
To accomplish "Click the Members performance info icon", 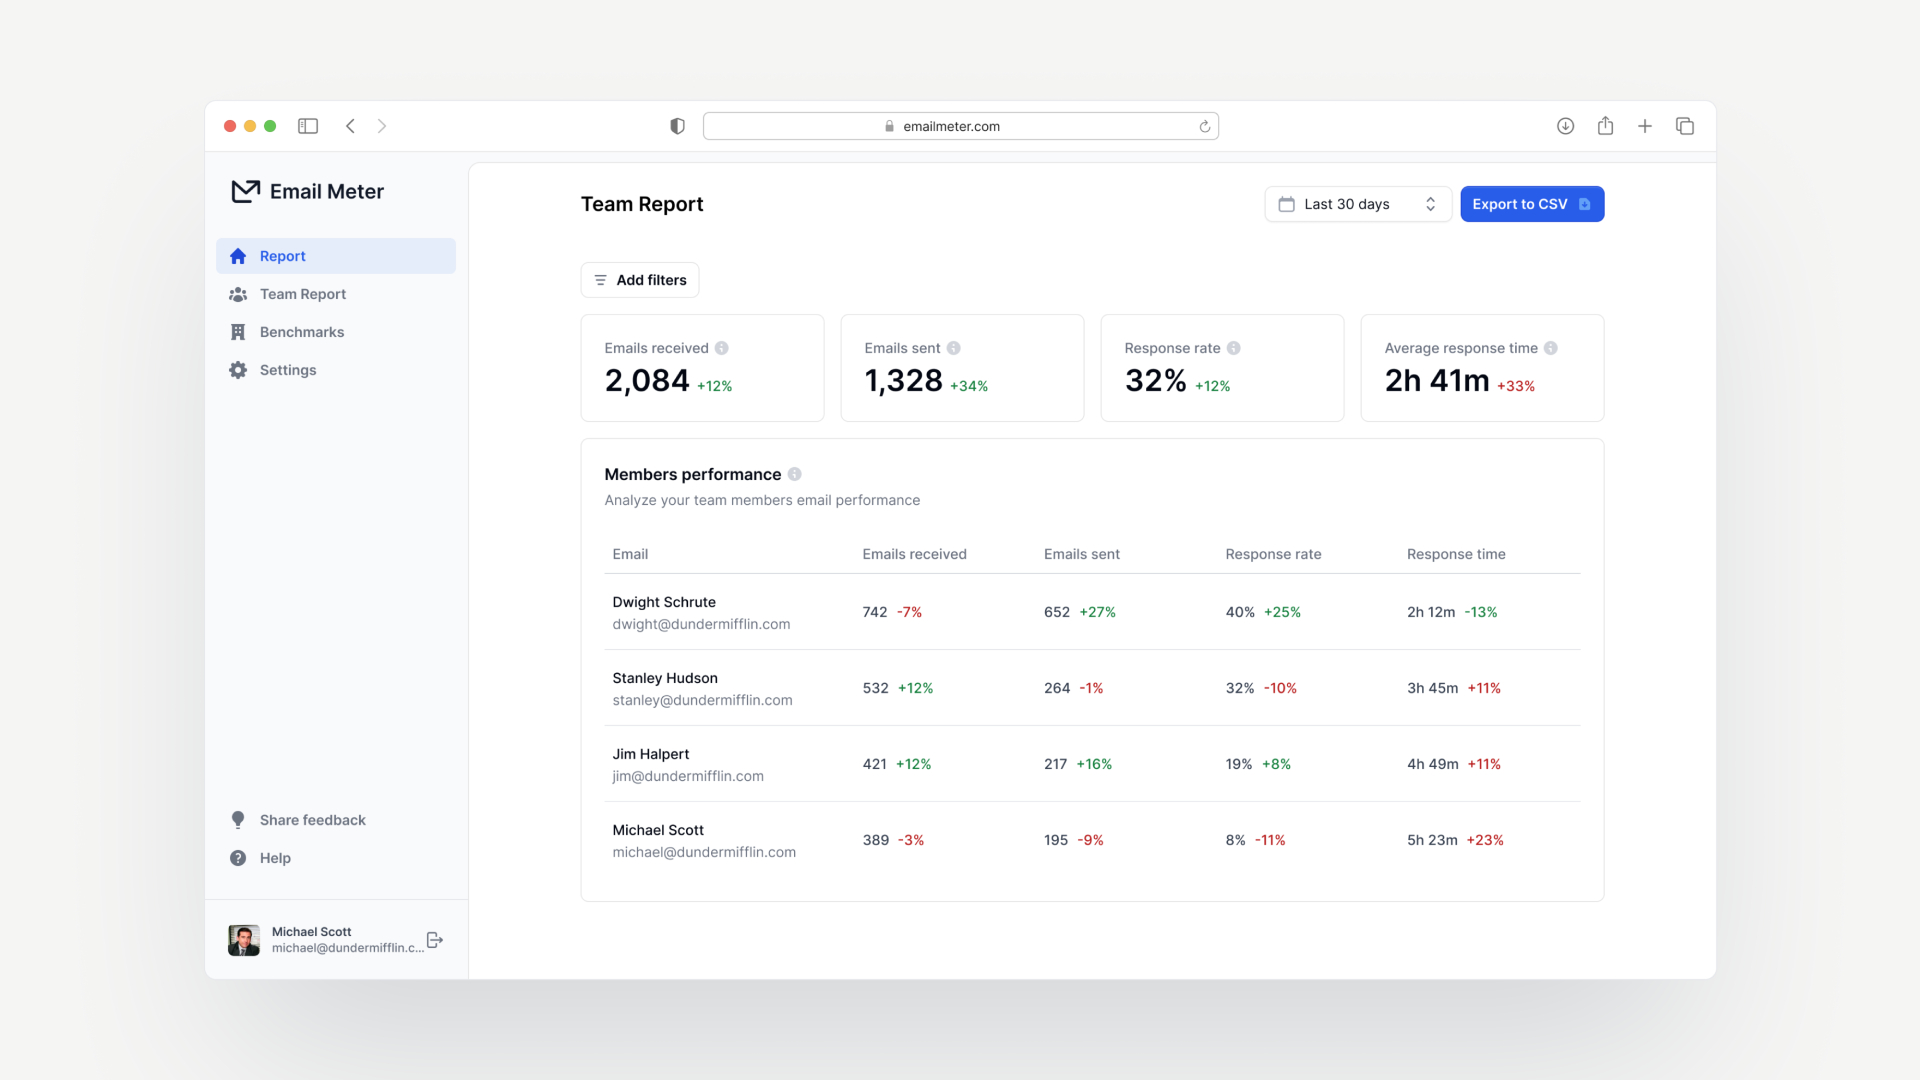I will point(794,475).
